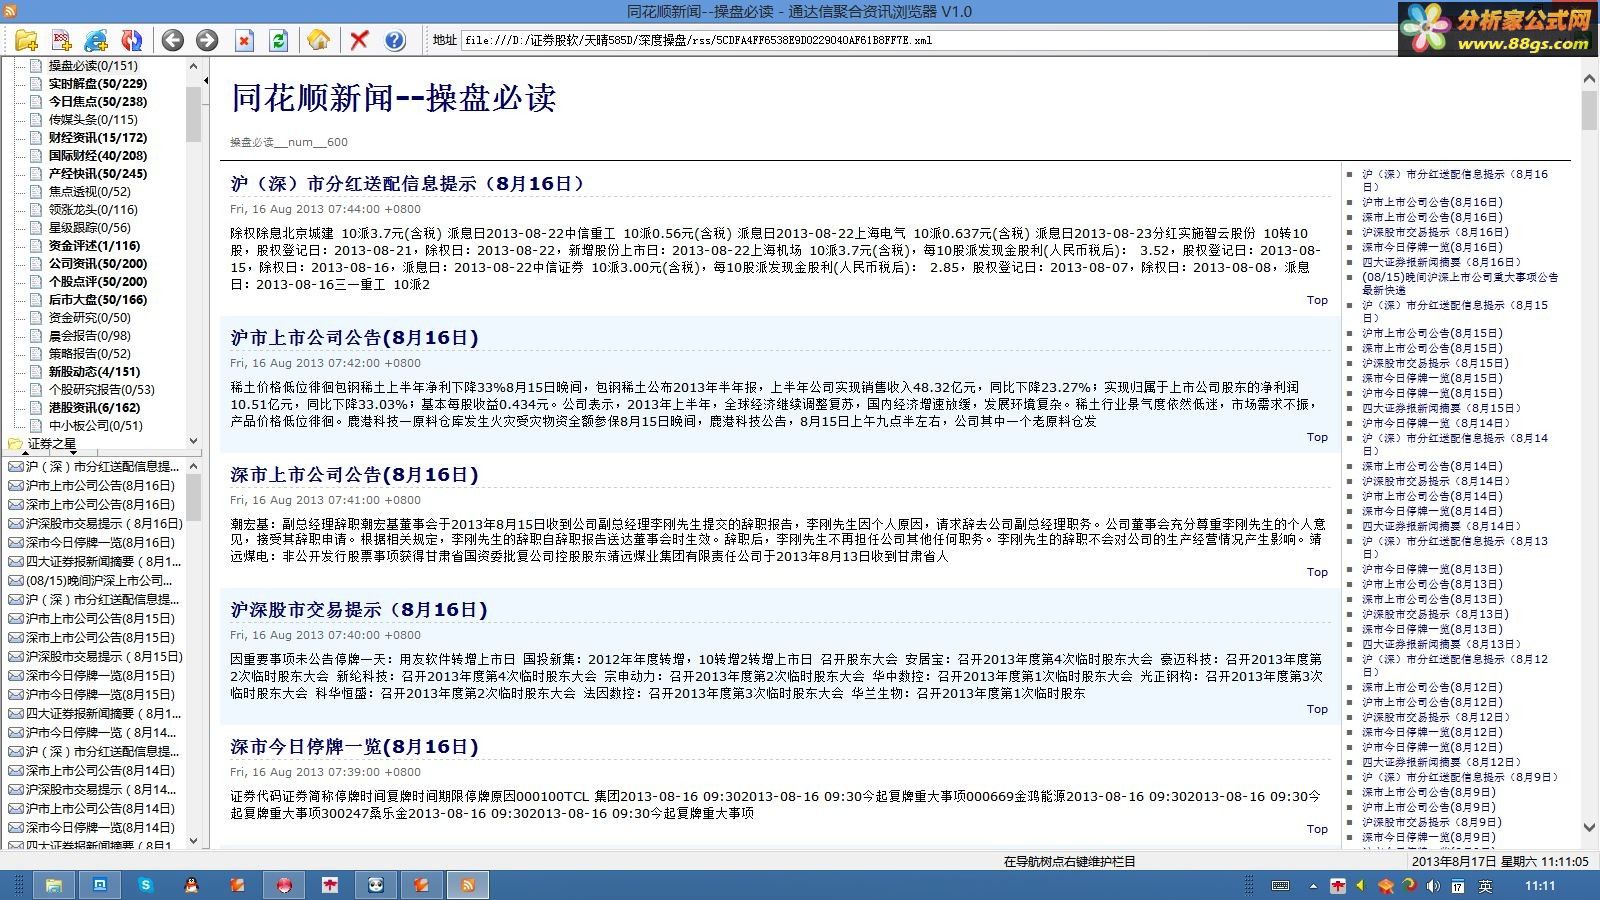
Task: Go forward with the right arrow
Action: tap(207, 41)
